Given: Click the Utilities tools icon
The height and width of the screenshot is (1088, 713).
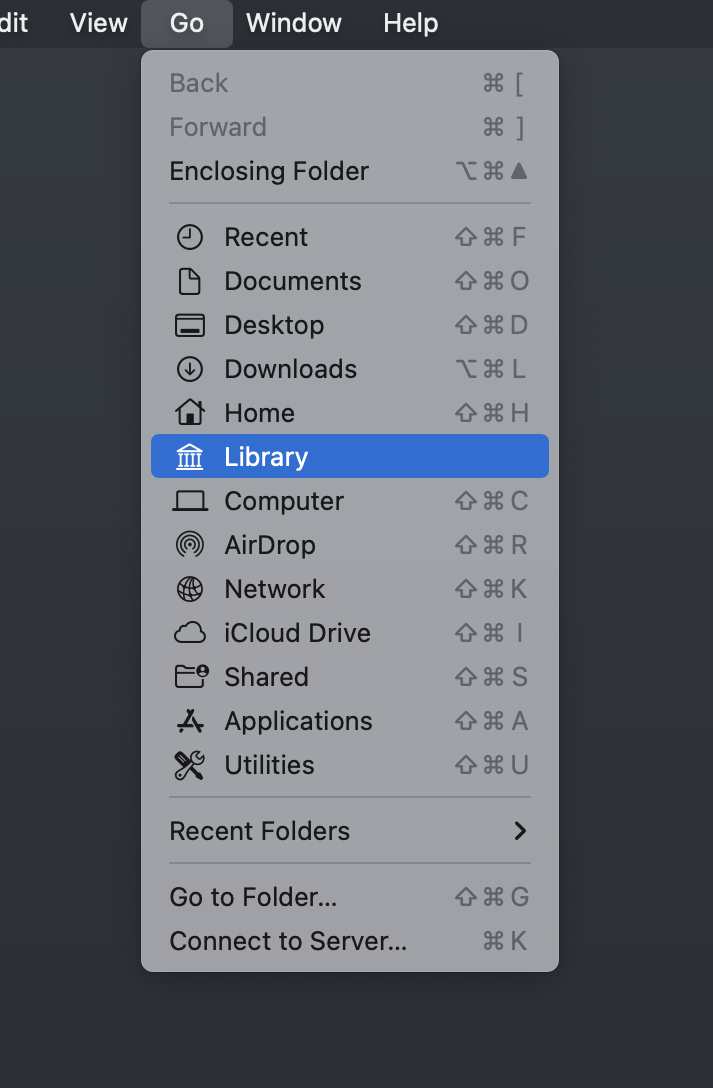Looking at the screenshot, I should (189, 765).
